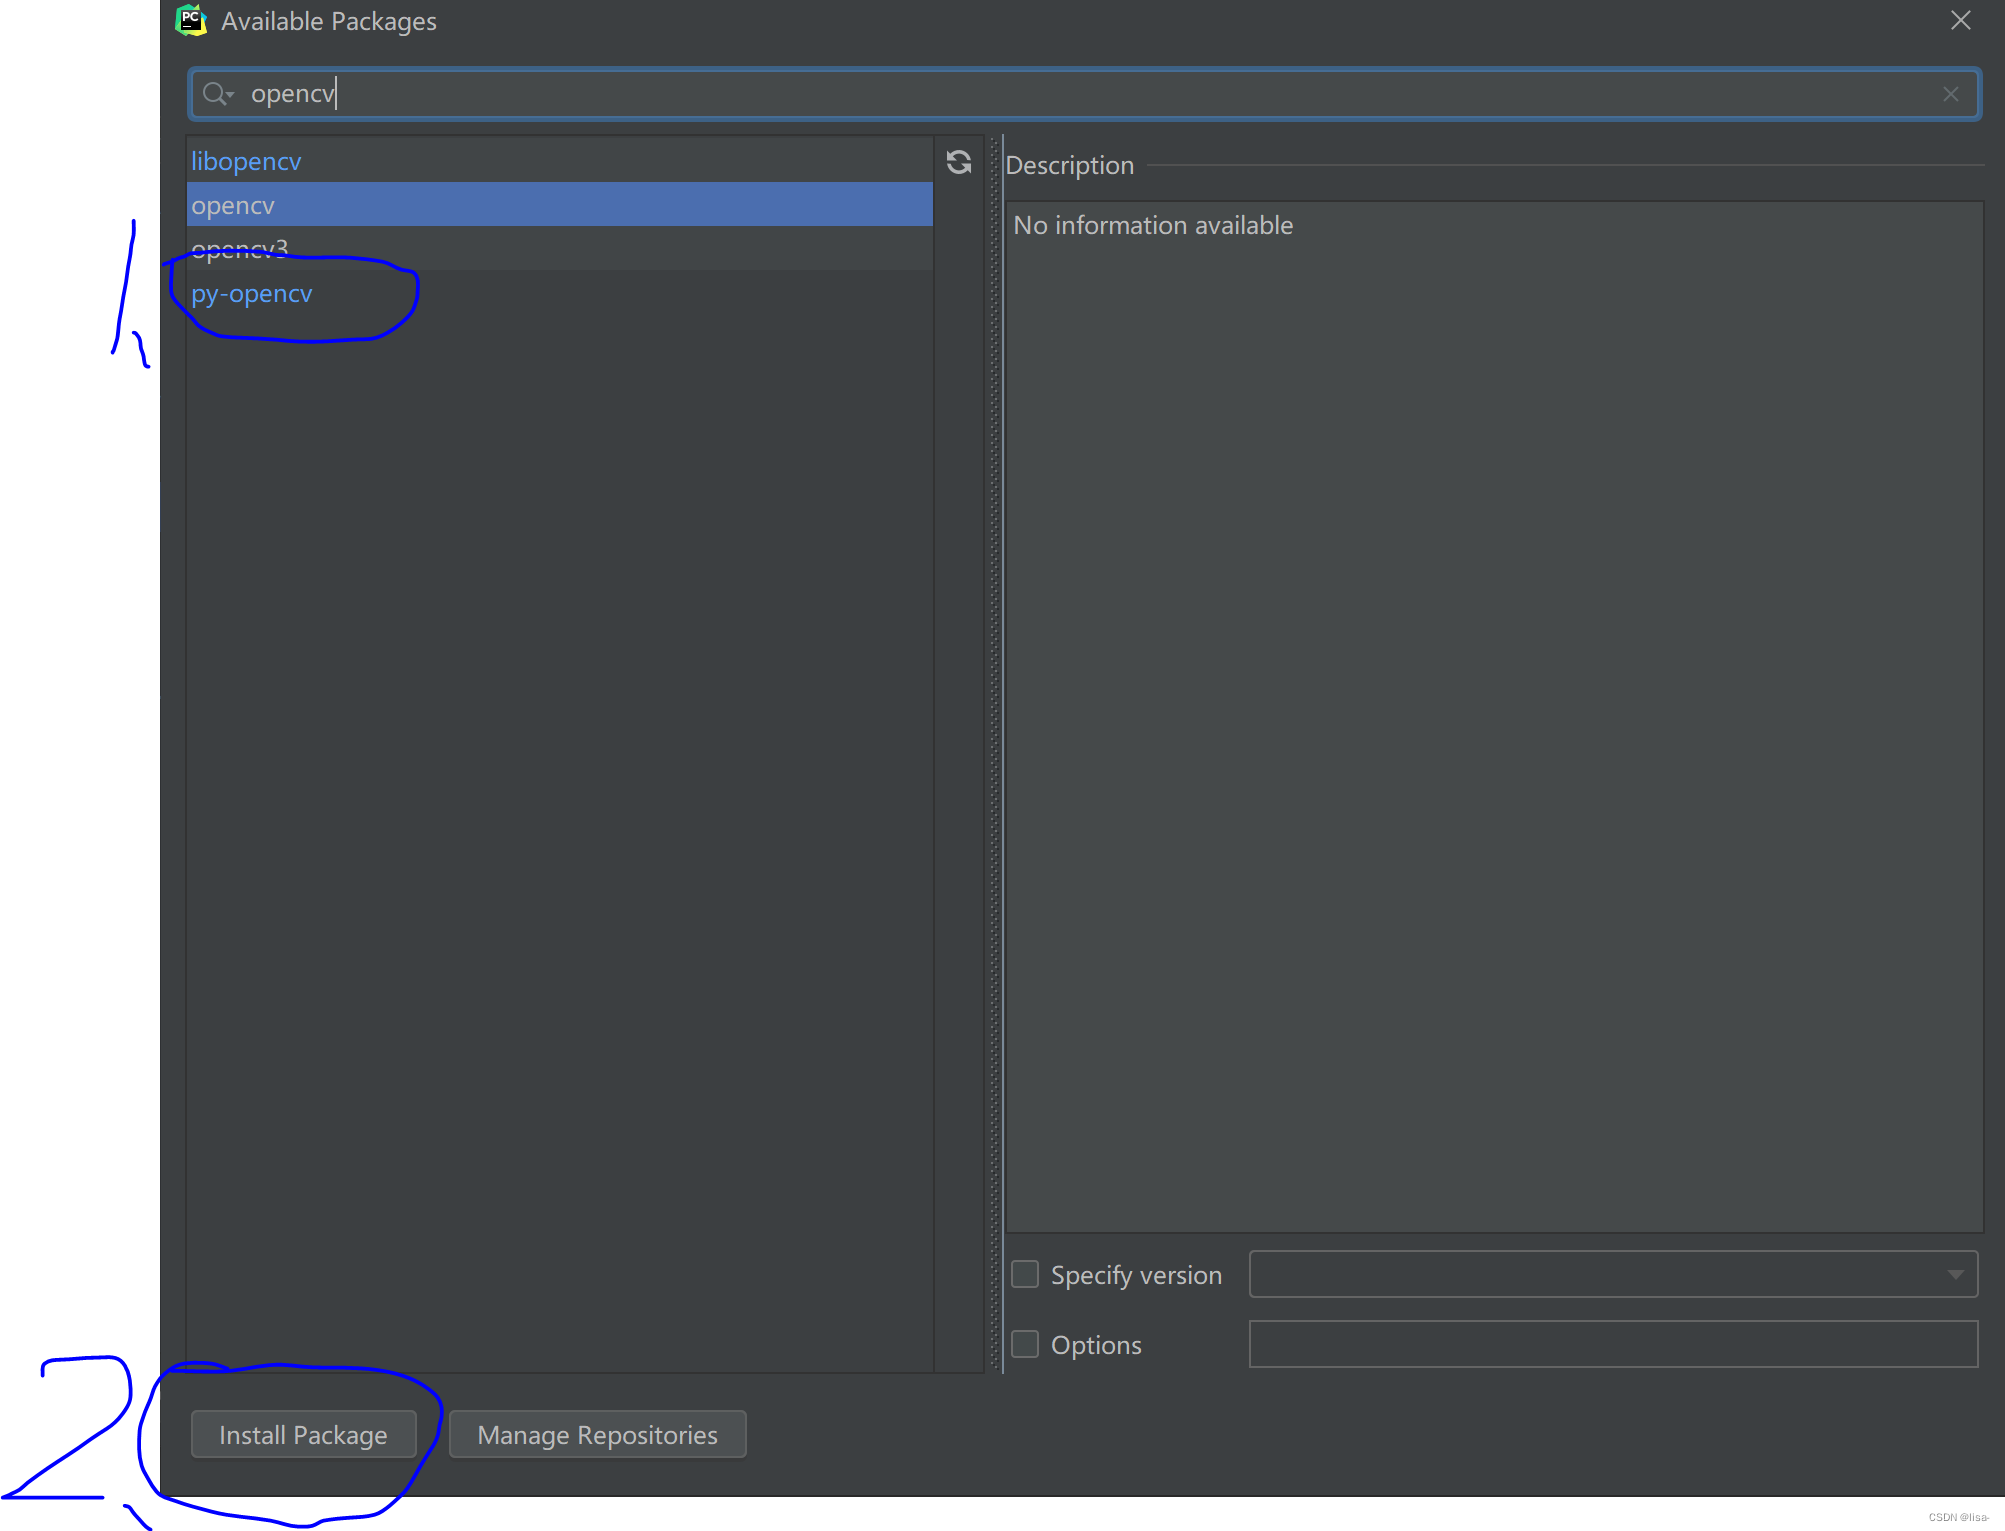The height and width of the screenshot is (1531, 2005).
Task: Select the highlighted opencv package
Action: 233,205
